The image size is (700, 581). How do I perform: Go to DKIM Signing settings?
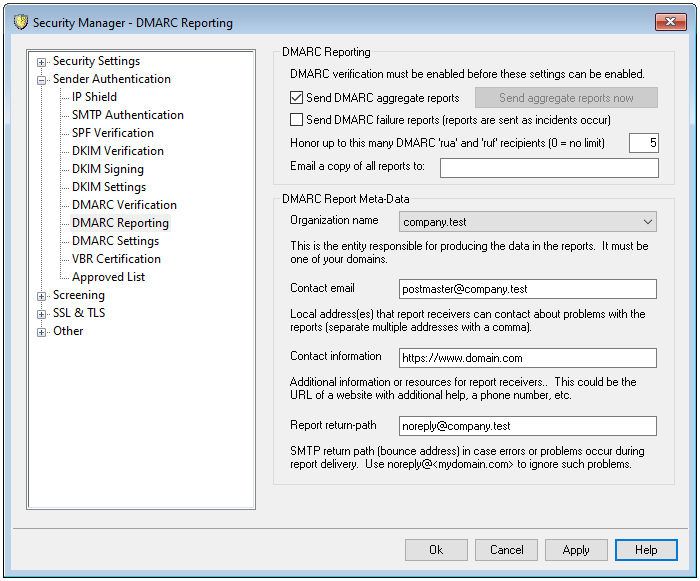(107, 169)
